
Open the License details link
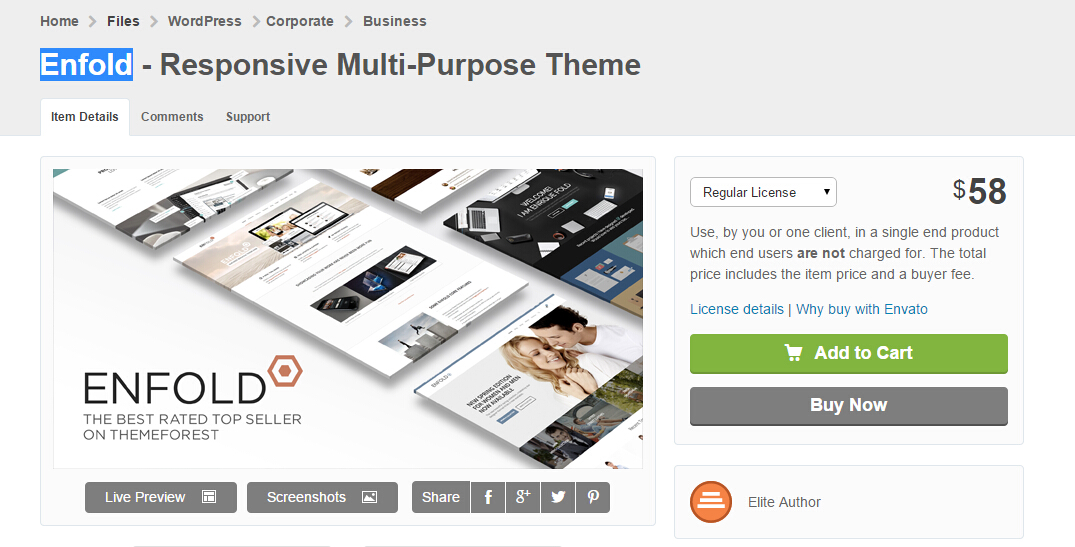point(736,309)
